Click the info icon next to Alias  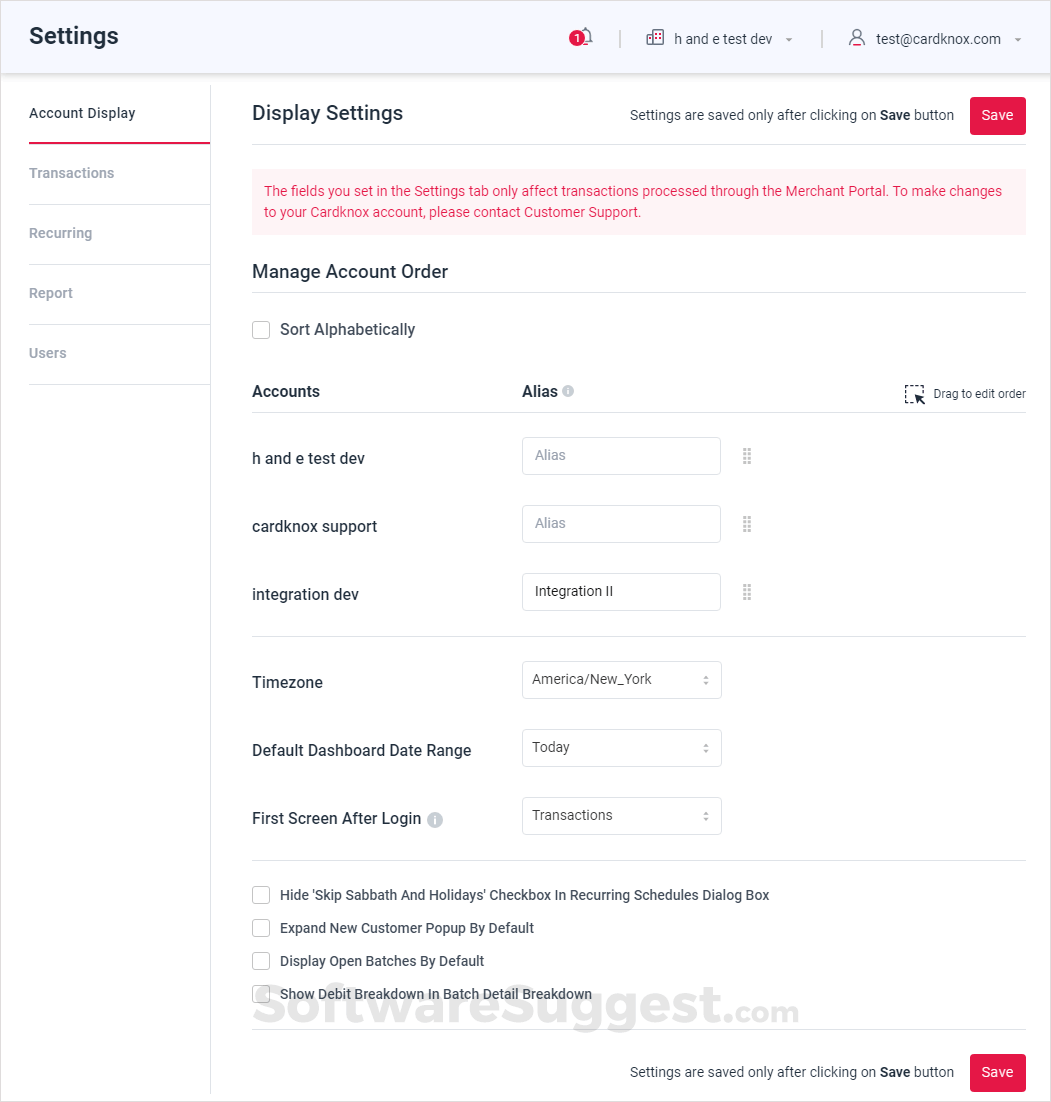[x=568, y=391]
